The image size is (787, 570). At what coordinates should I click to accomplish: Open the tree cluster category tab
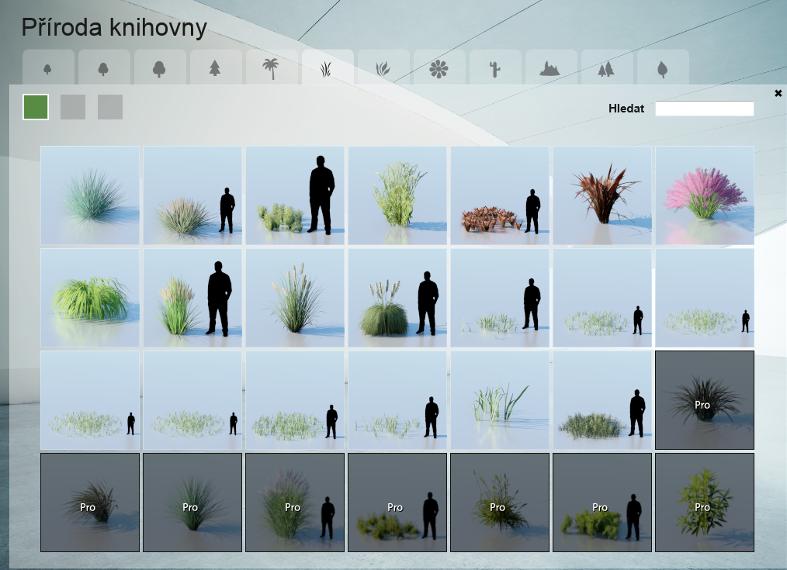[x=606, y=67]
